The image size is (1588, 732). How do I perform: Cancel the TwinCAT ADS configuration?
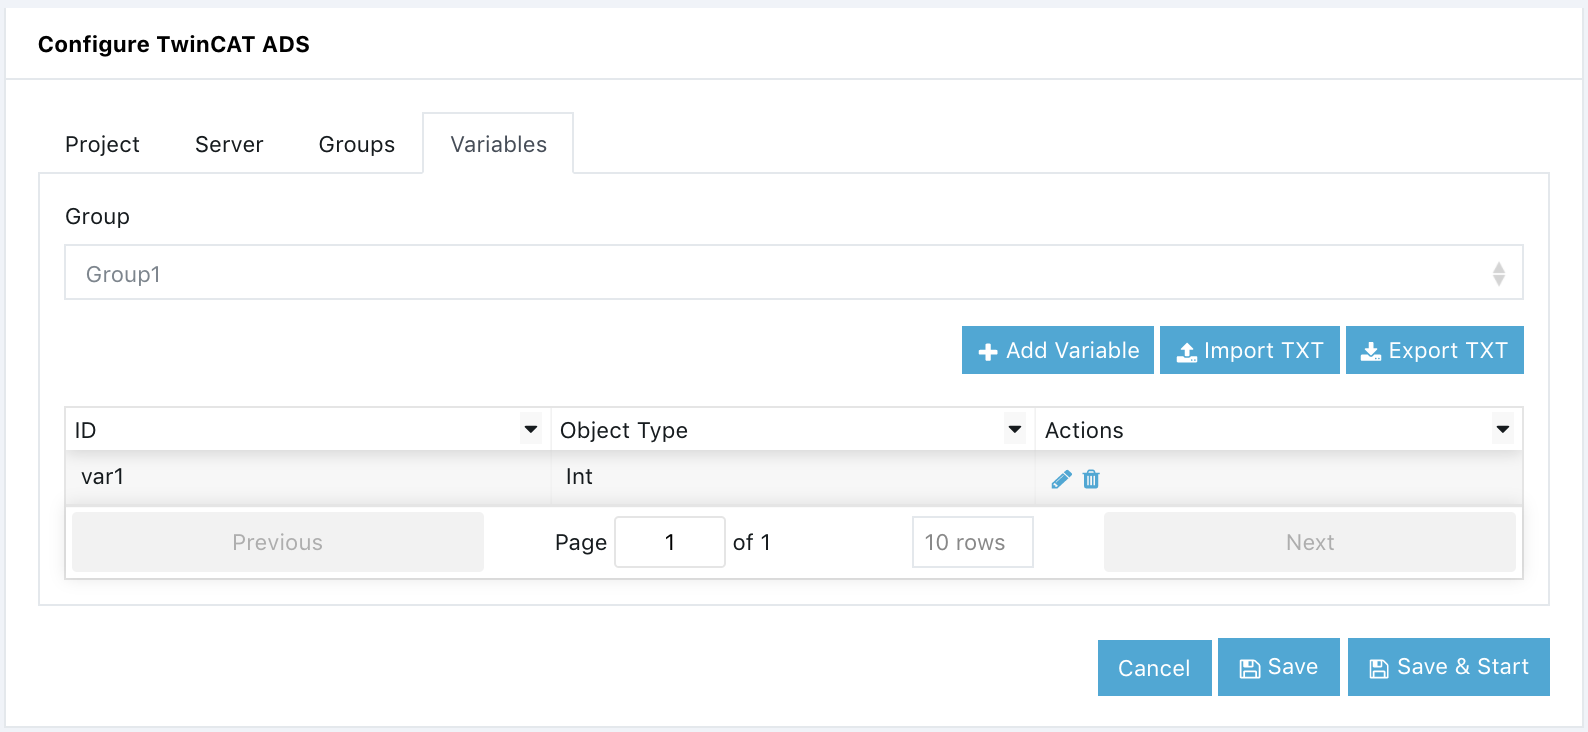1155,668
